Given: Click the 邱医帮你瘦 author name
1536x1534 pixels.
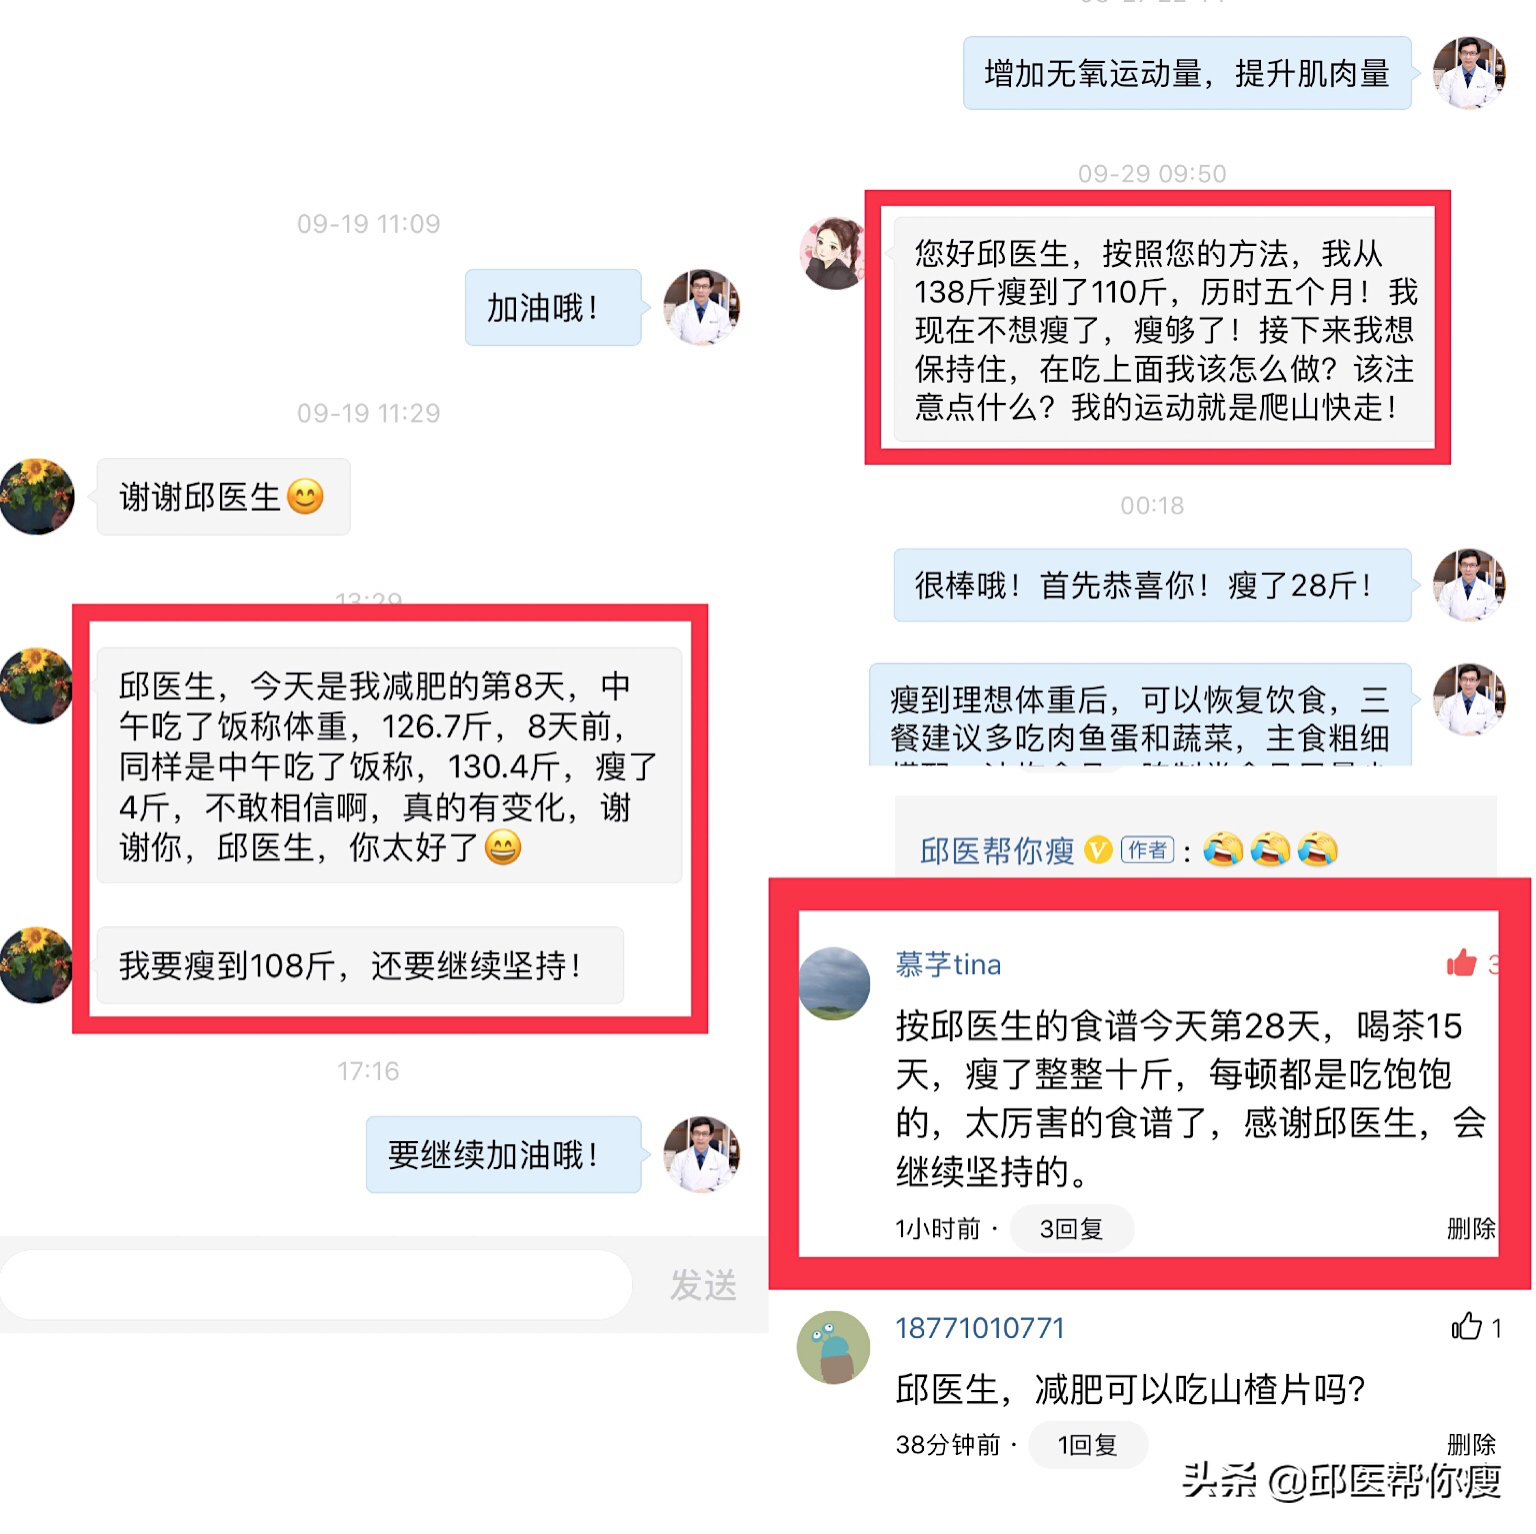Looking at the screenshot, I should pos(997,851).
